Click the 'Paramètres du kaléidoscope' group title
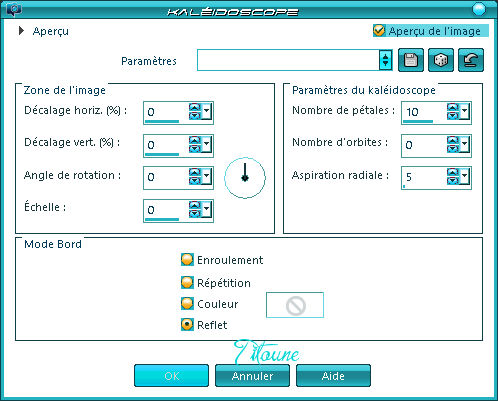 click(x=364, y=90)
